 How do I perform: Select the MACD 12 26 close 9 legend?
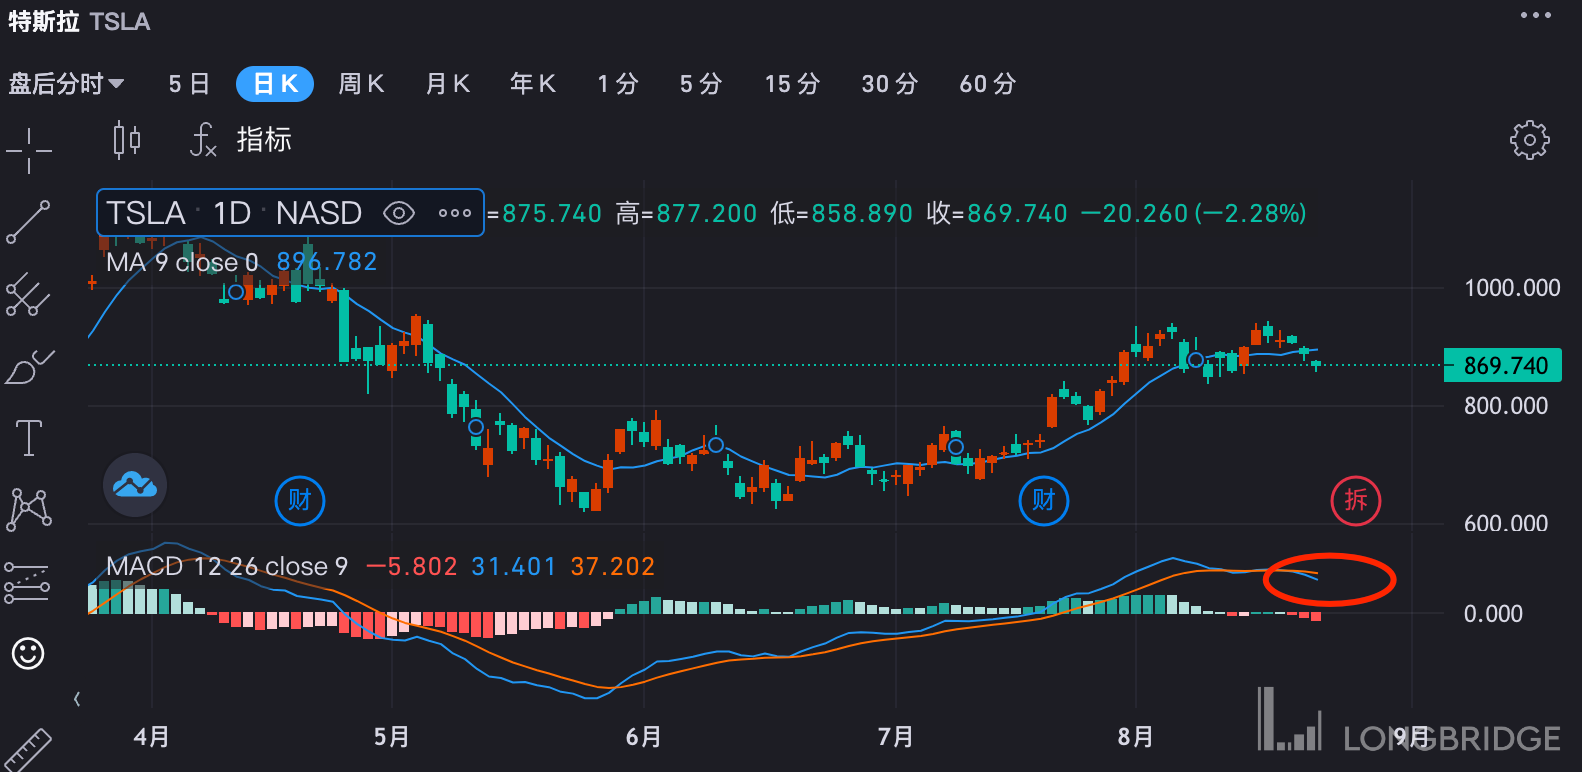227,566
